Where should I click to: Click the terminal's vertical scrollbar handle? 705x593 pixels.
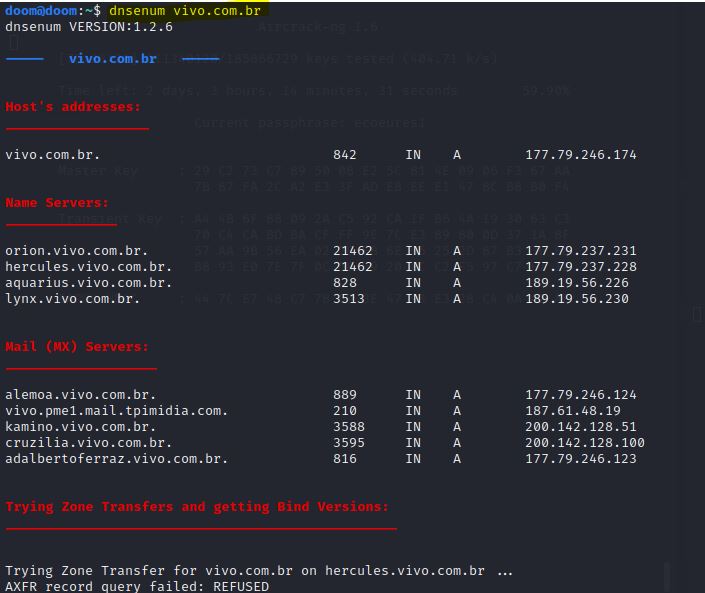[x=667, y=576]
